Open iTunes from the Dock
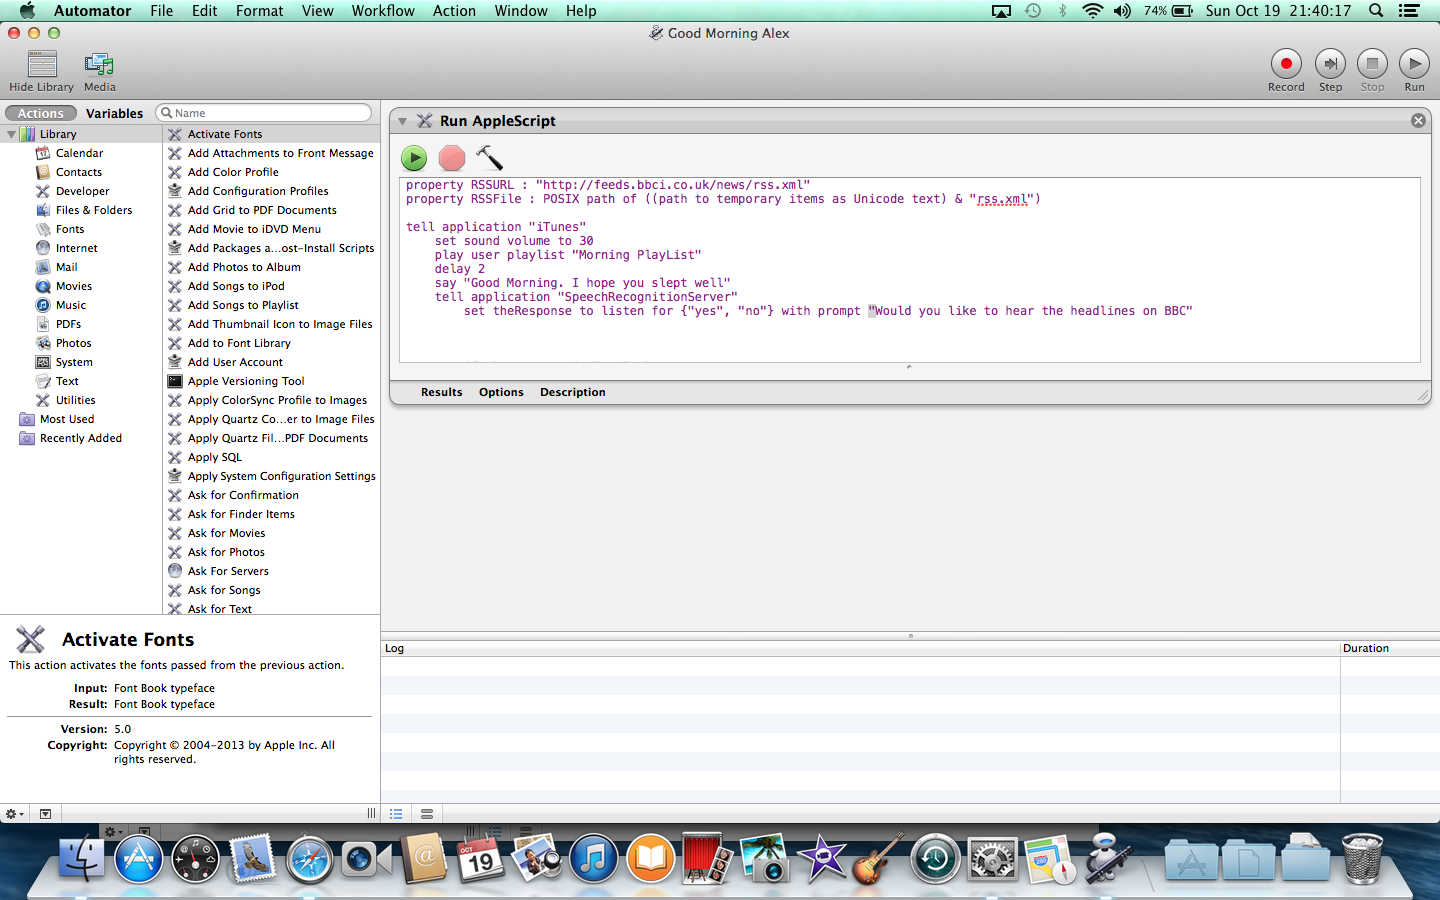This screenshot has height=900, width=1440. point(594,859)
